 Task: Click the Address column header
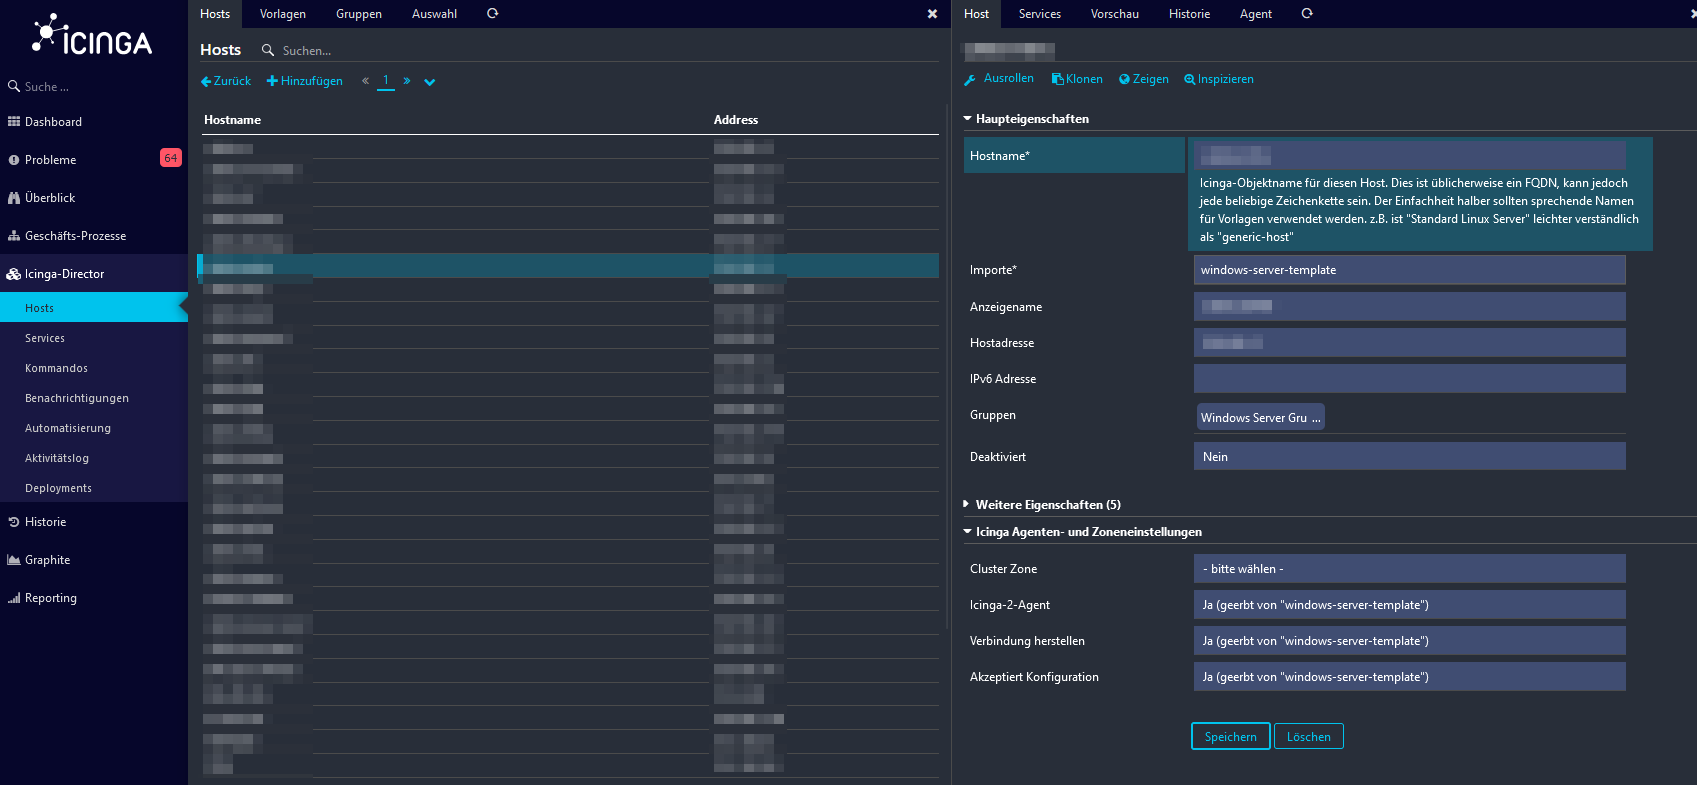coord(736,120)
